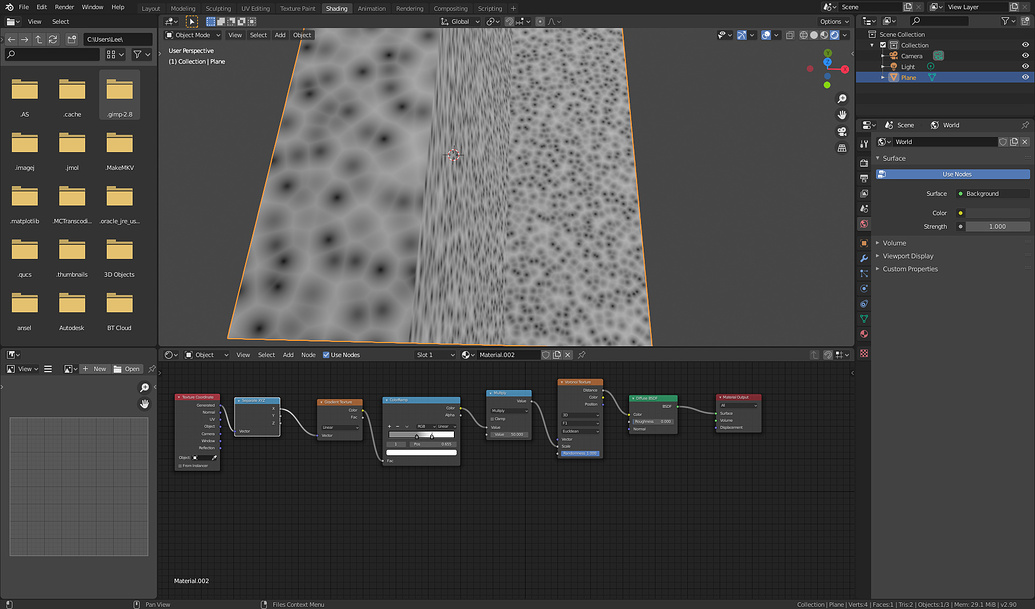Open the Physics properties tab

click(x=864, y=288)
